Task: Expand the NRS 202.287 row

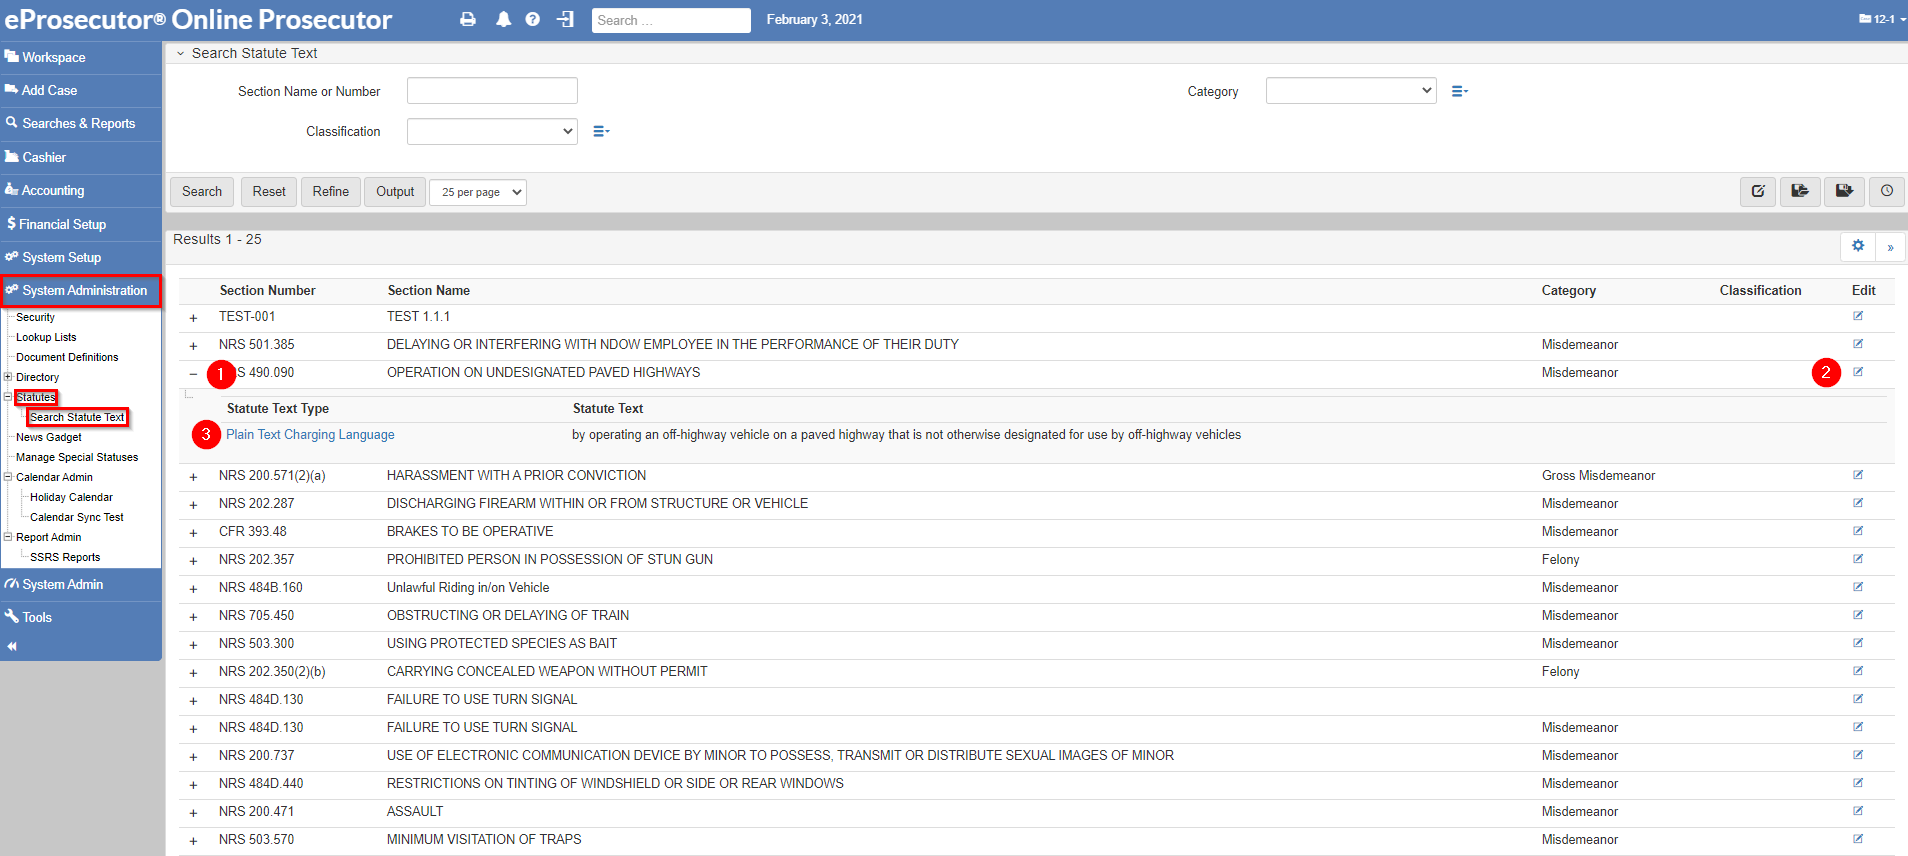Action: 193,505
